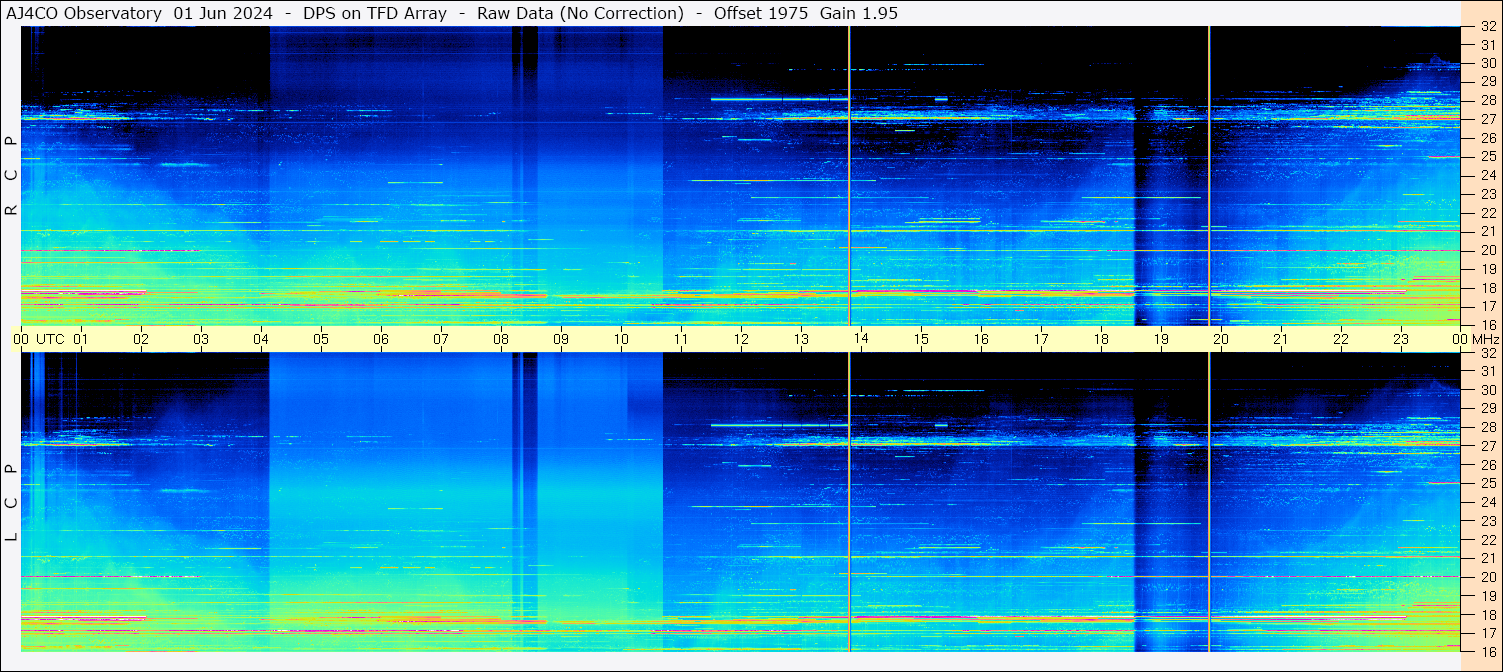This screenshot has width=1503, height=672.
Task: Click the L C P panel label
Action: point(11,502)
